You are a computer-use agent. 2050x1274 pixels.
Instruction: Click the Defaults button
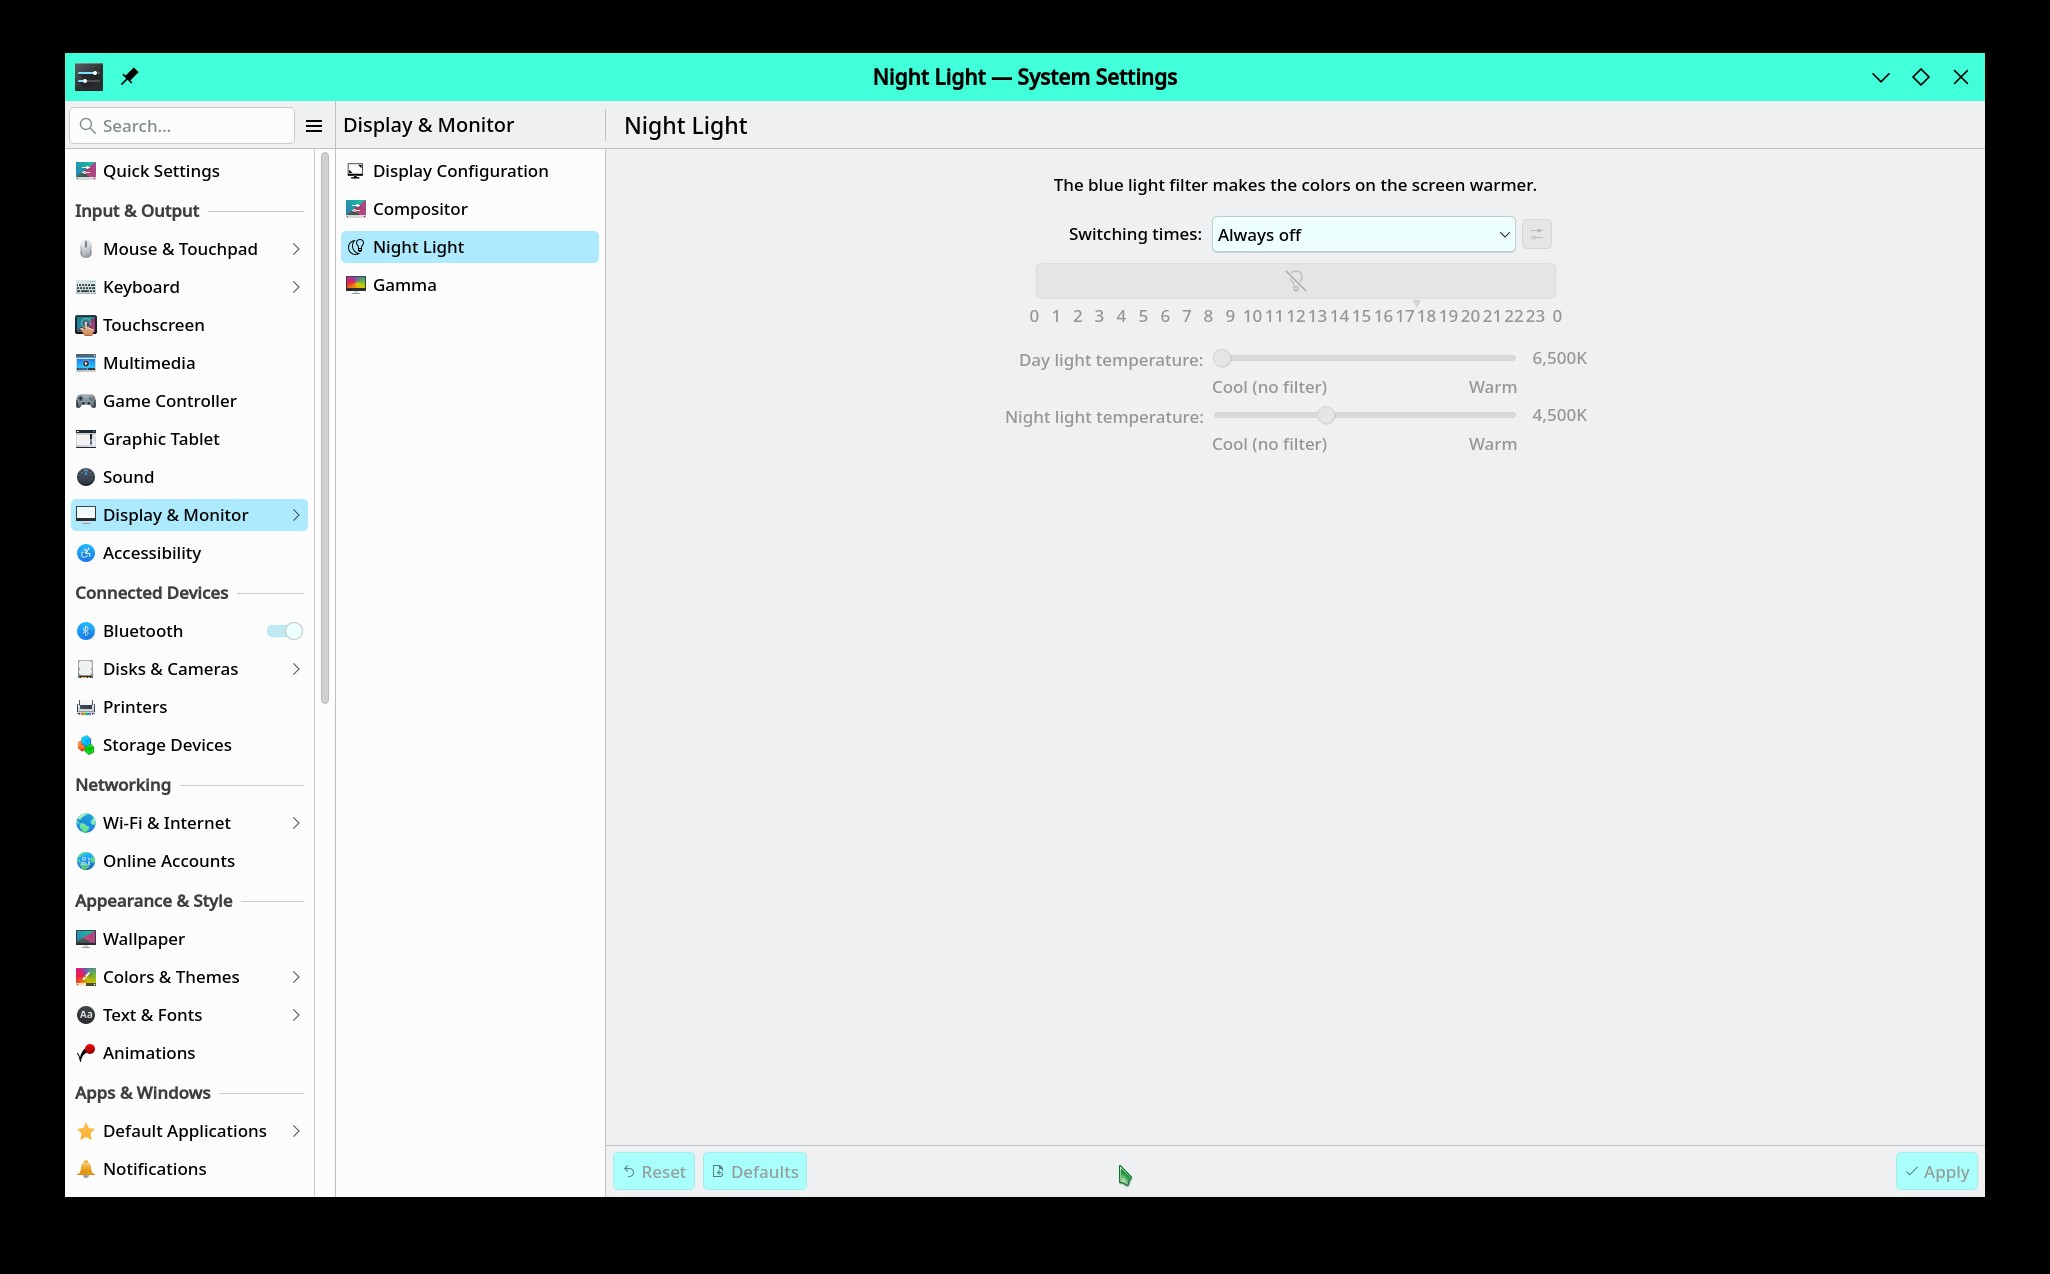click(x=755, y=1172)
